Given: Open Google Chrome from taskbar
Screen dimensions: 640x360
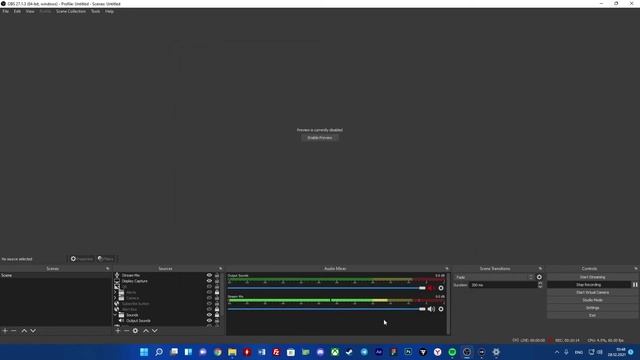Looking at the screenshot, I should point(218,352).
